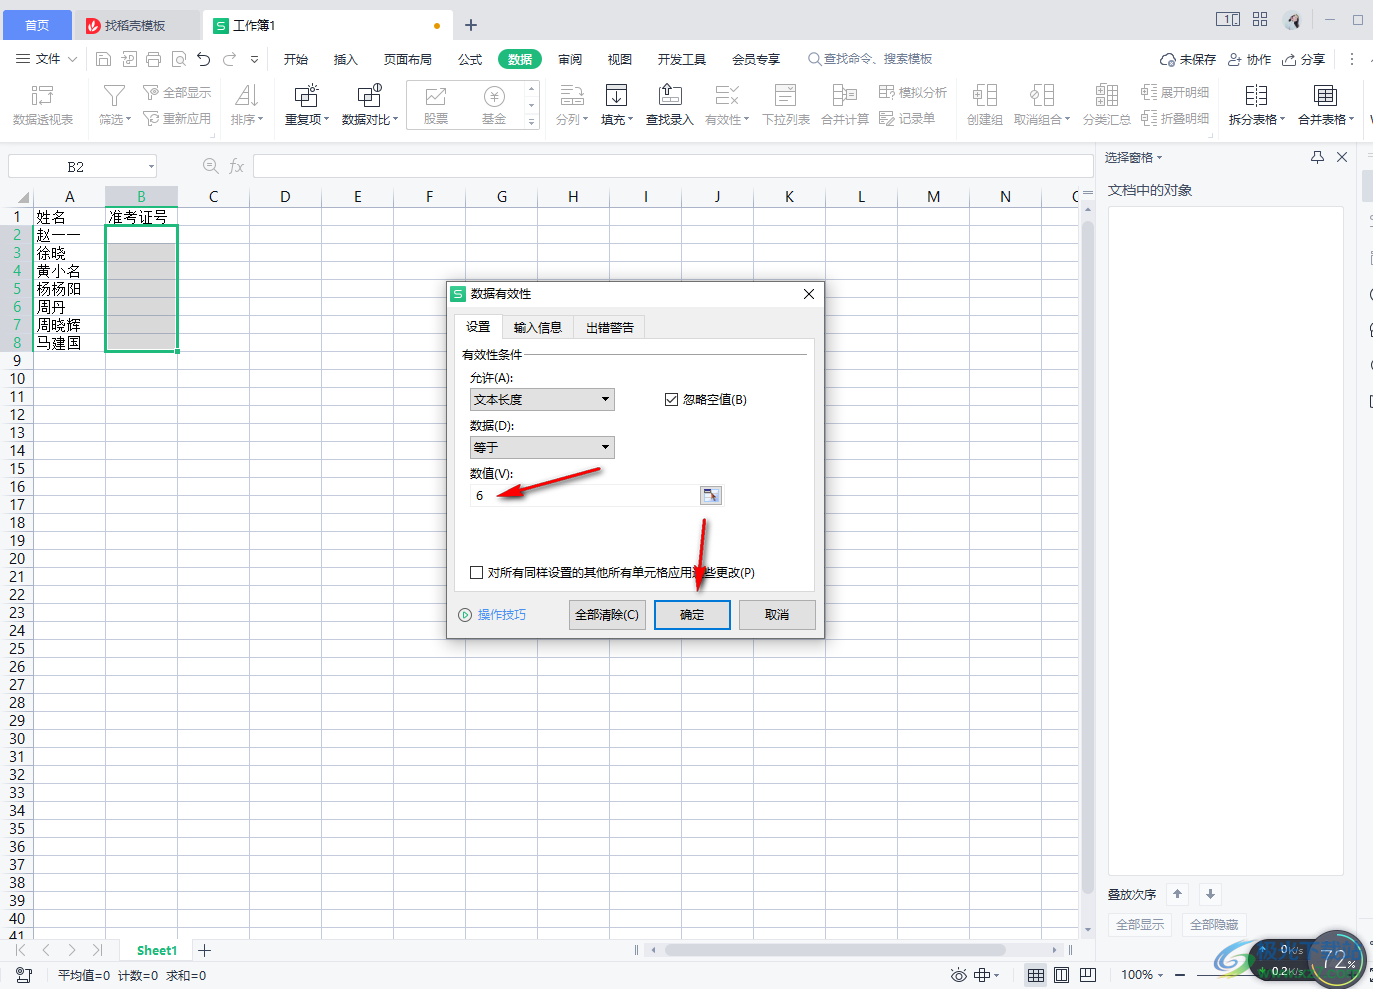Viewport: 1373px width, 989px height.
Task: Click the horizontal sheet scrollbar
Action: click(x=836, y=950)
